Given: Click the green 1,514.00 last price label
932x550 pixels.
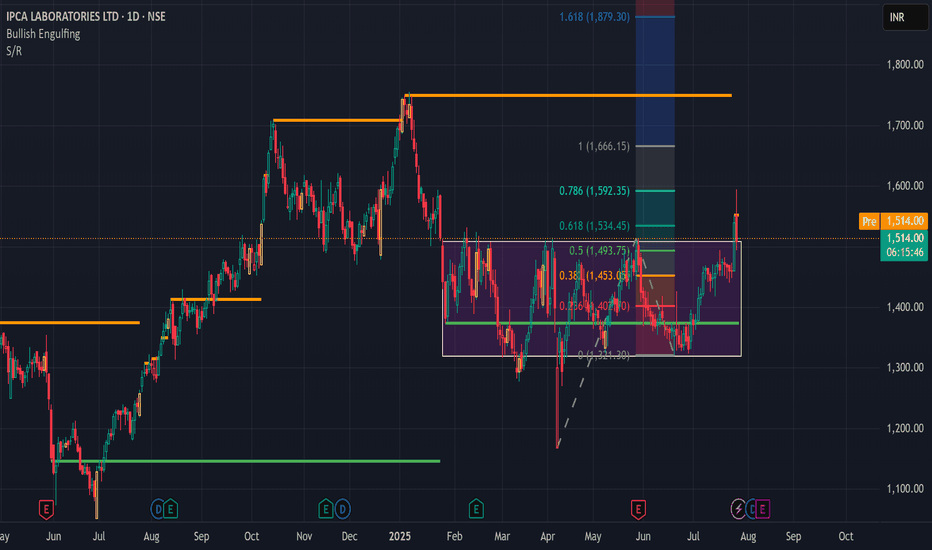Looking at the screenshot, I should (904, 238).
